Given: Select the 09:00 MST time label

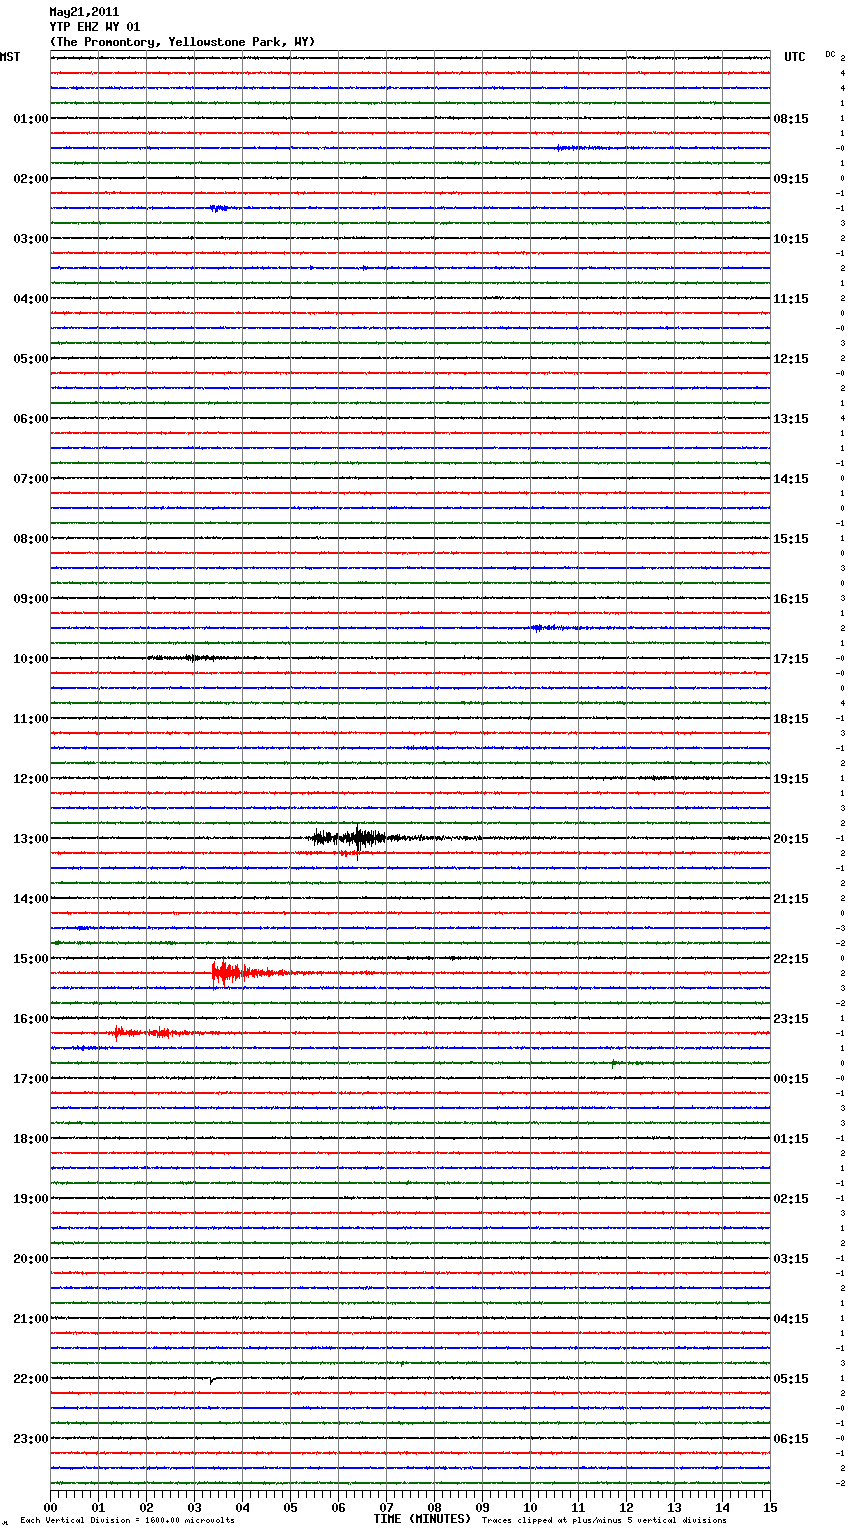Looking at the screenshot, I should (x=31, y=599).
